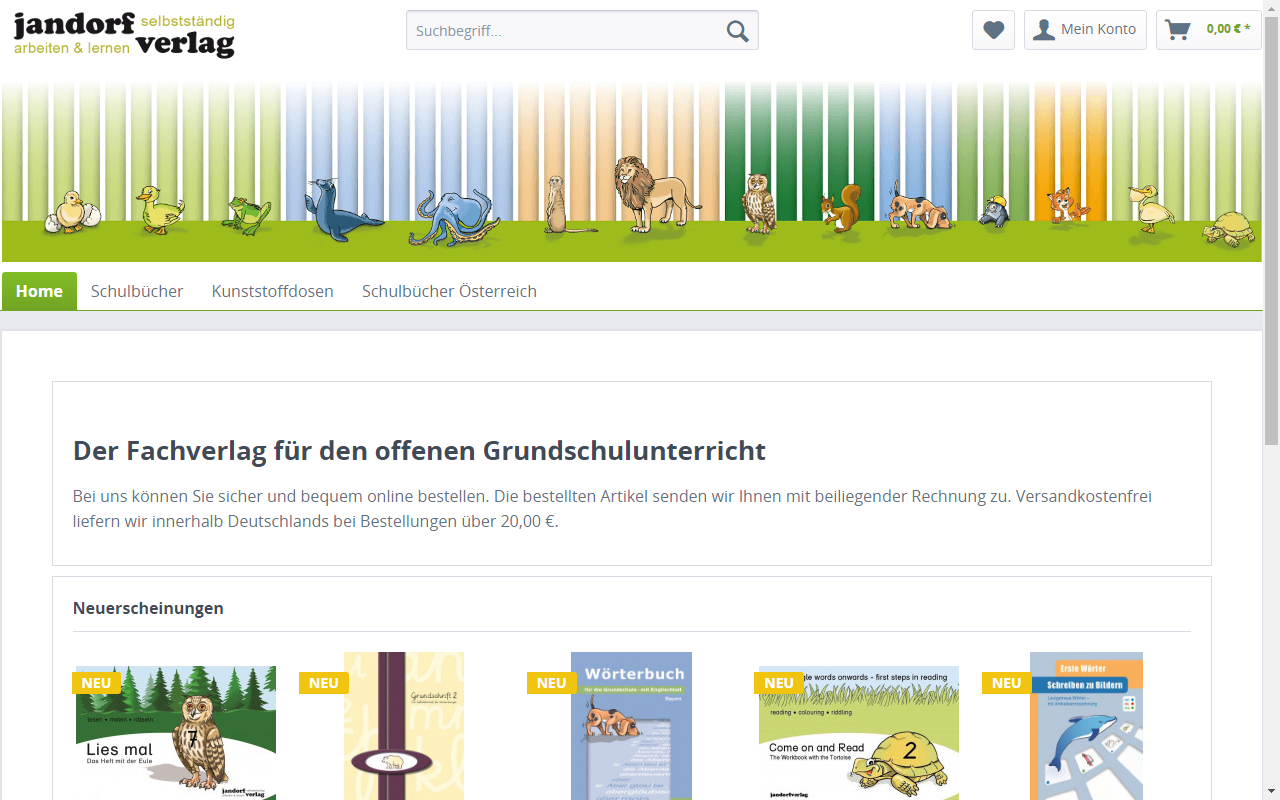
Task: Open the Schulbücher menu
Action: (x=137, y=291)
